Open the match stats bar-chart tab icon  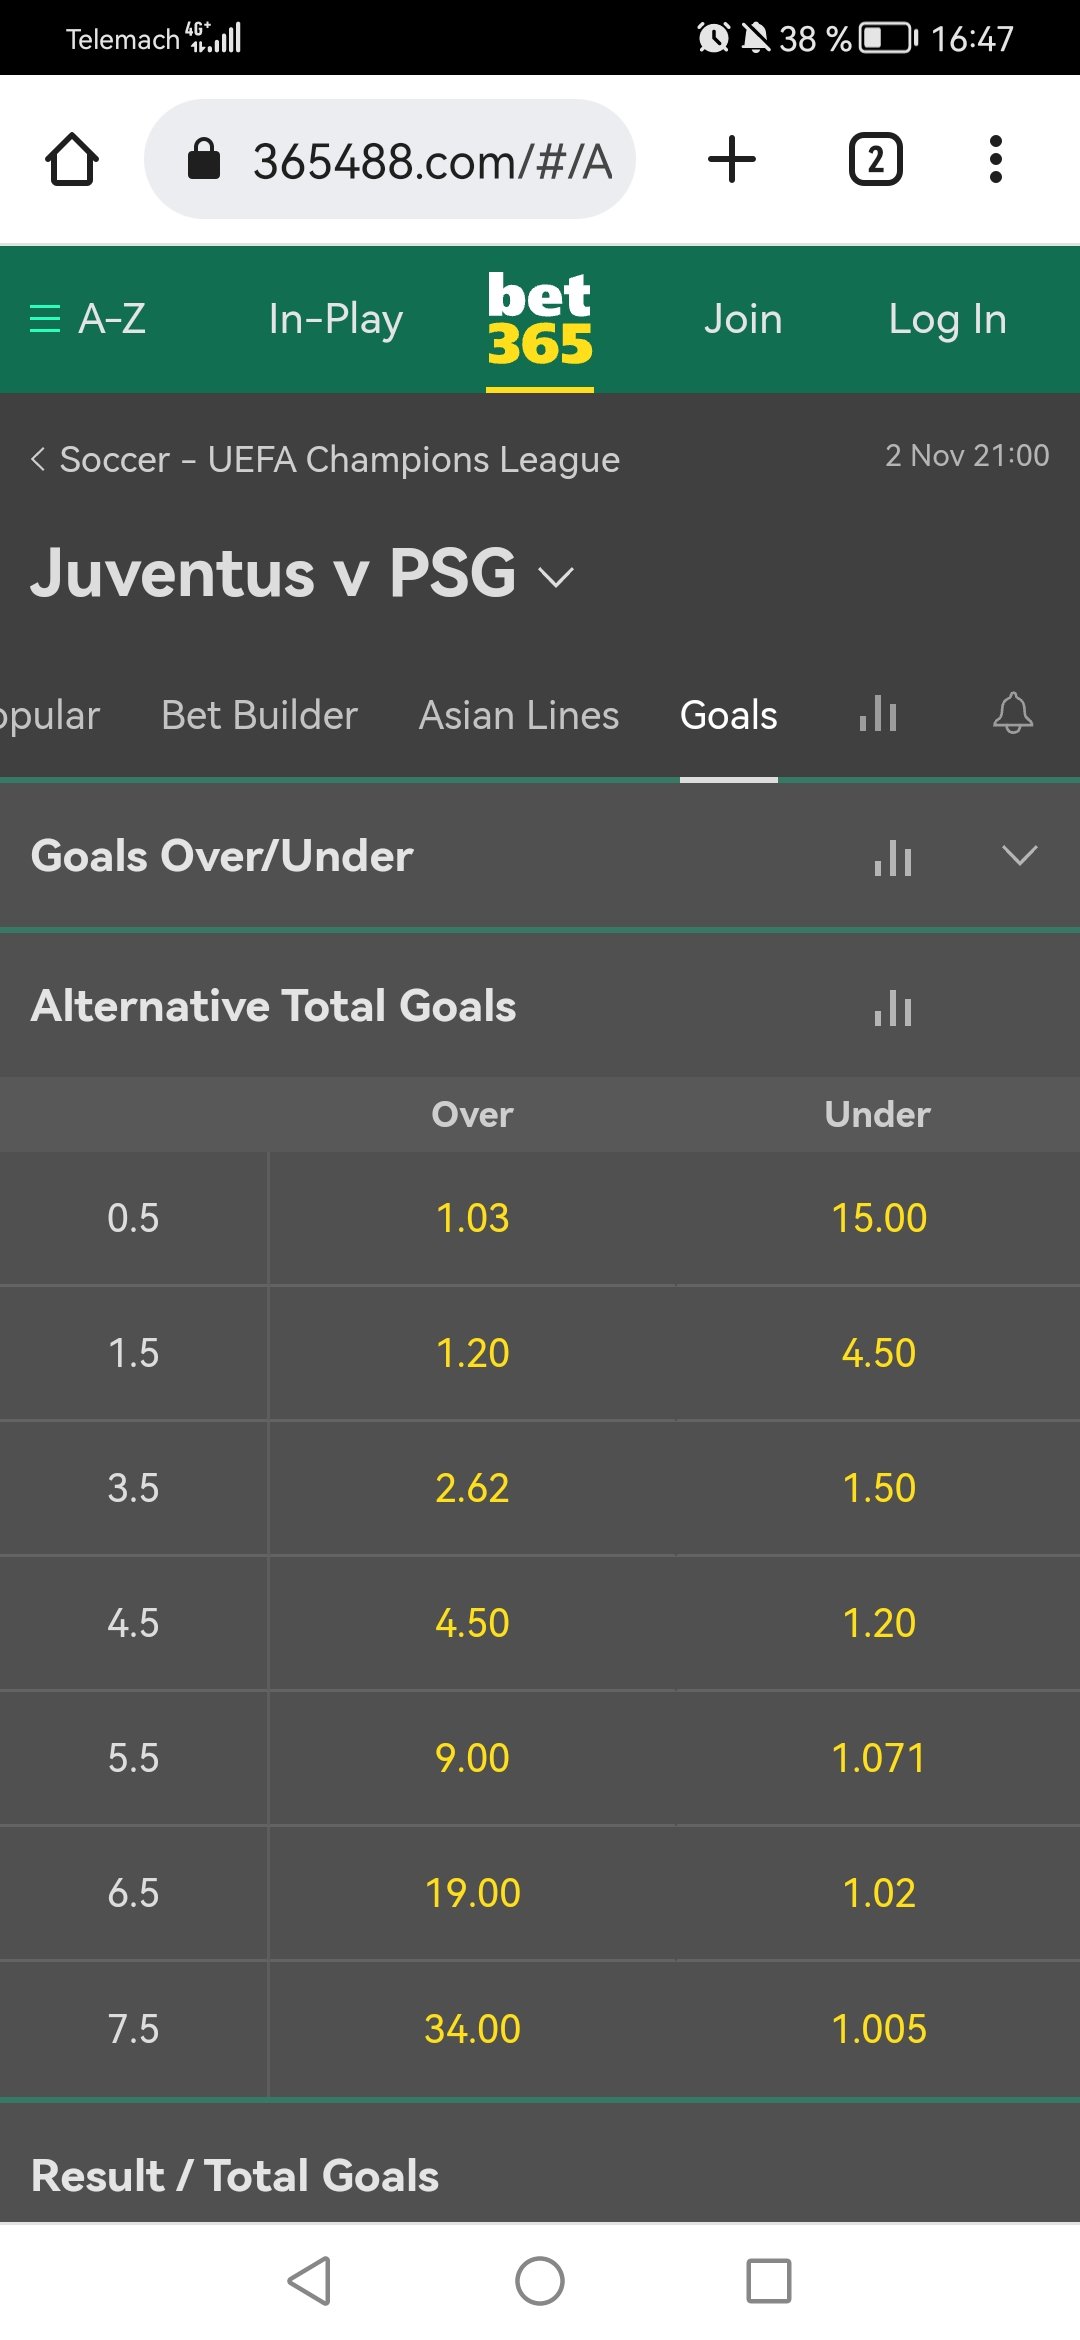878,714
